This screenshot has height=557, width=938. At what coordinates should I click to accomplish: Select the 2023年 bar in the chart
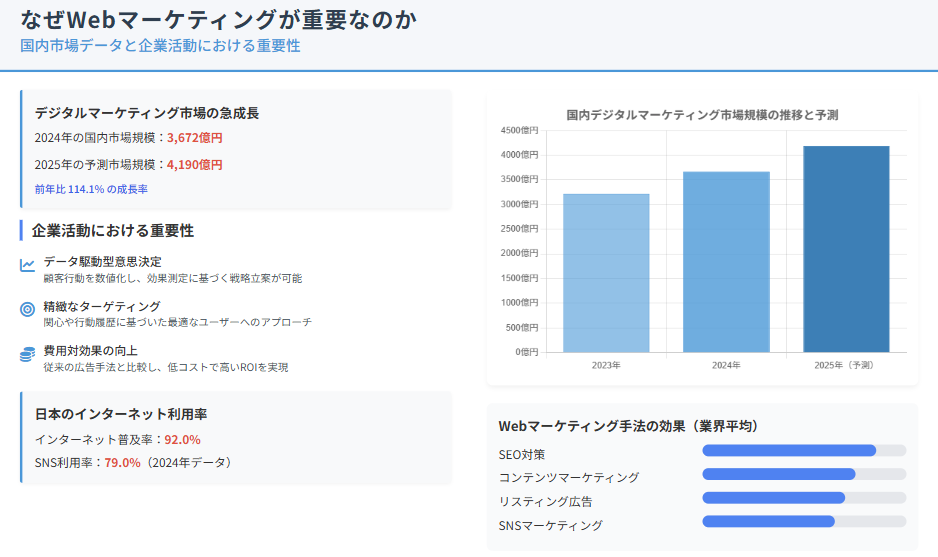[606, 272]
